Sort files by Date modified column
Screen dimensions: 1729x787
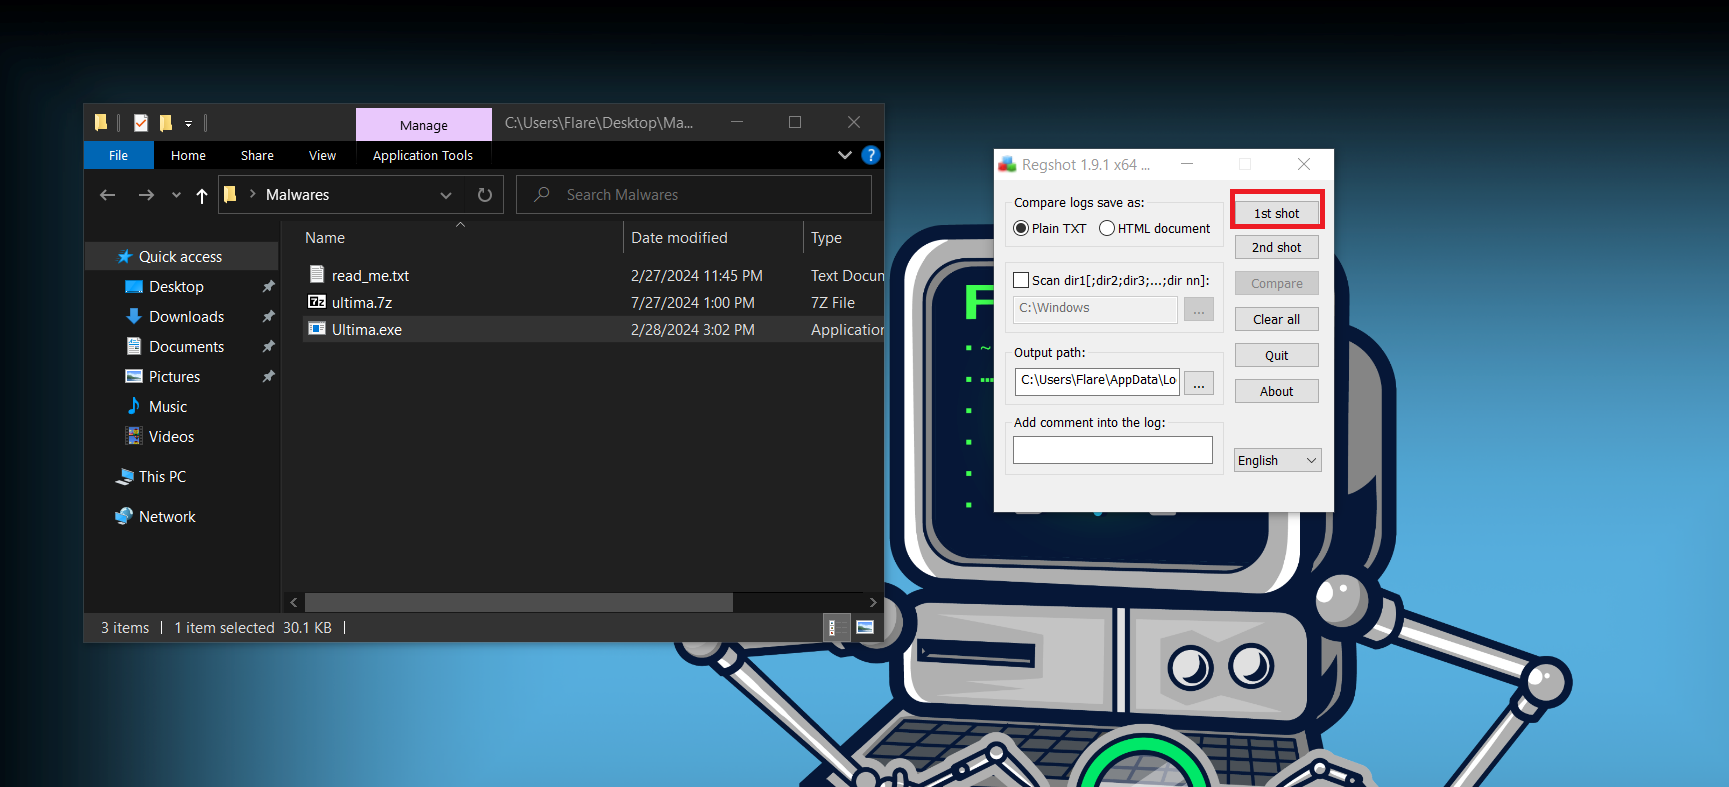tap(679, 237)
